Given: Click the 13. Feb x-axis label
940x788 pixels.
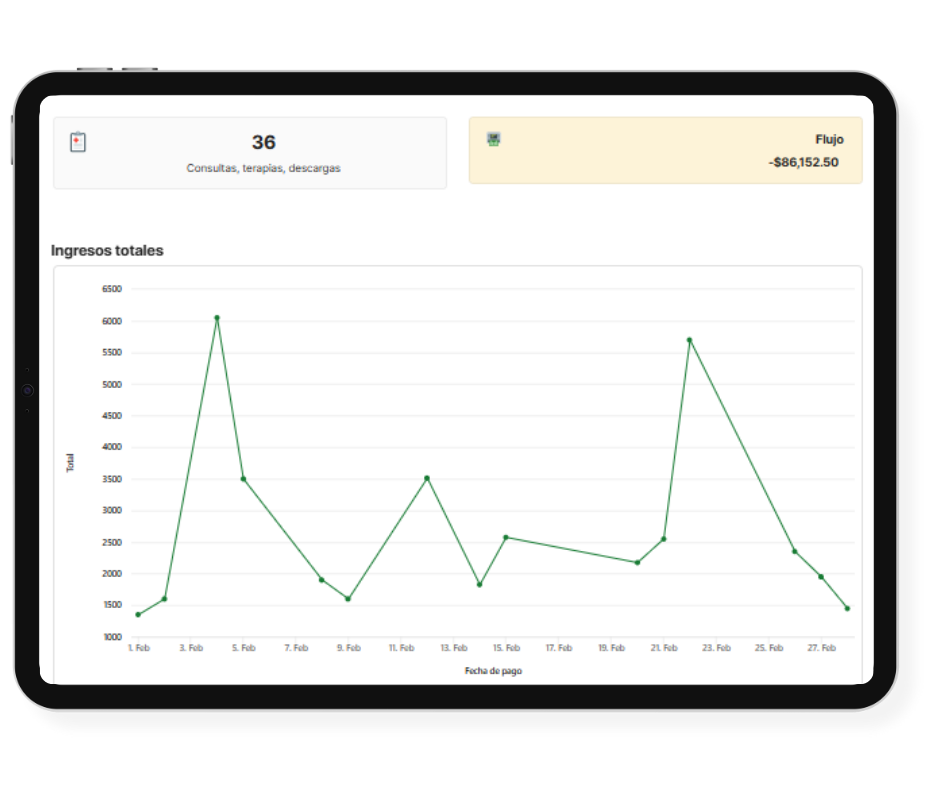Looking at the screenshot, I should point(453,648).
